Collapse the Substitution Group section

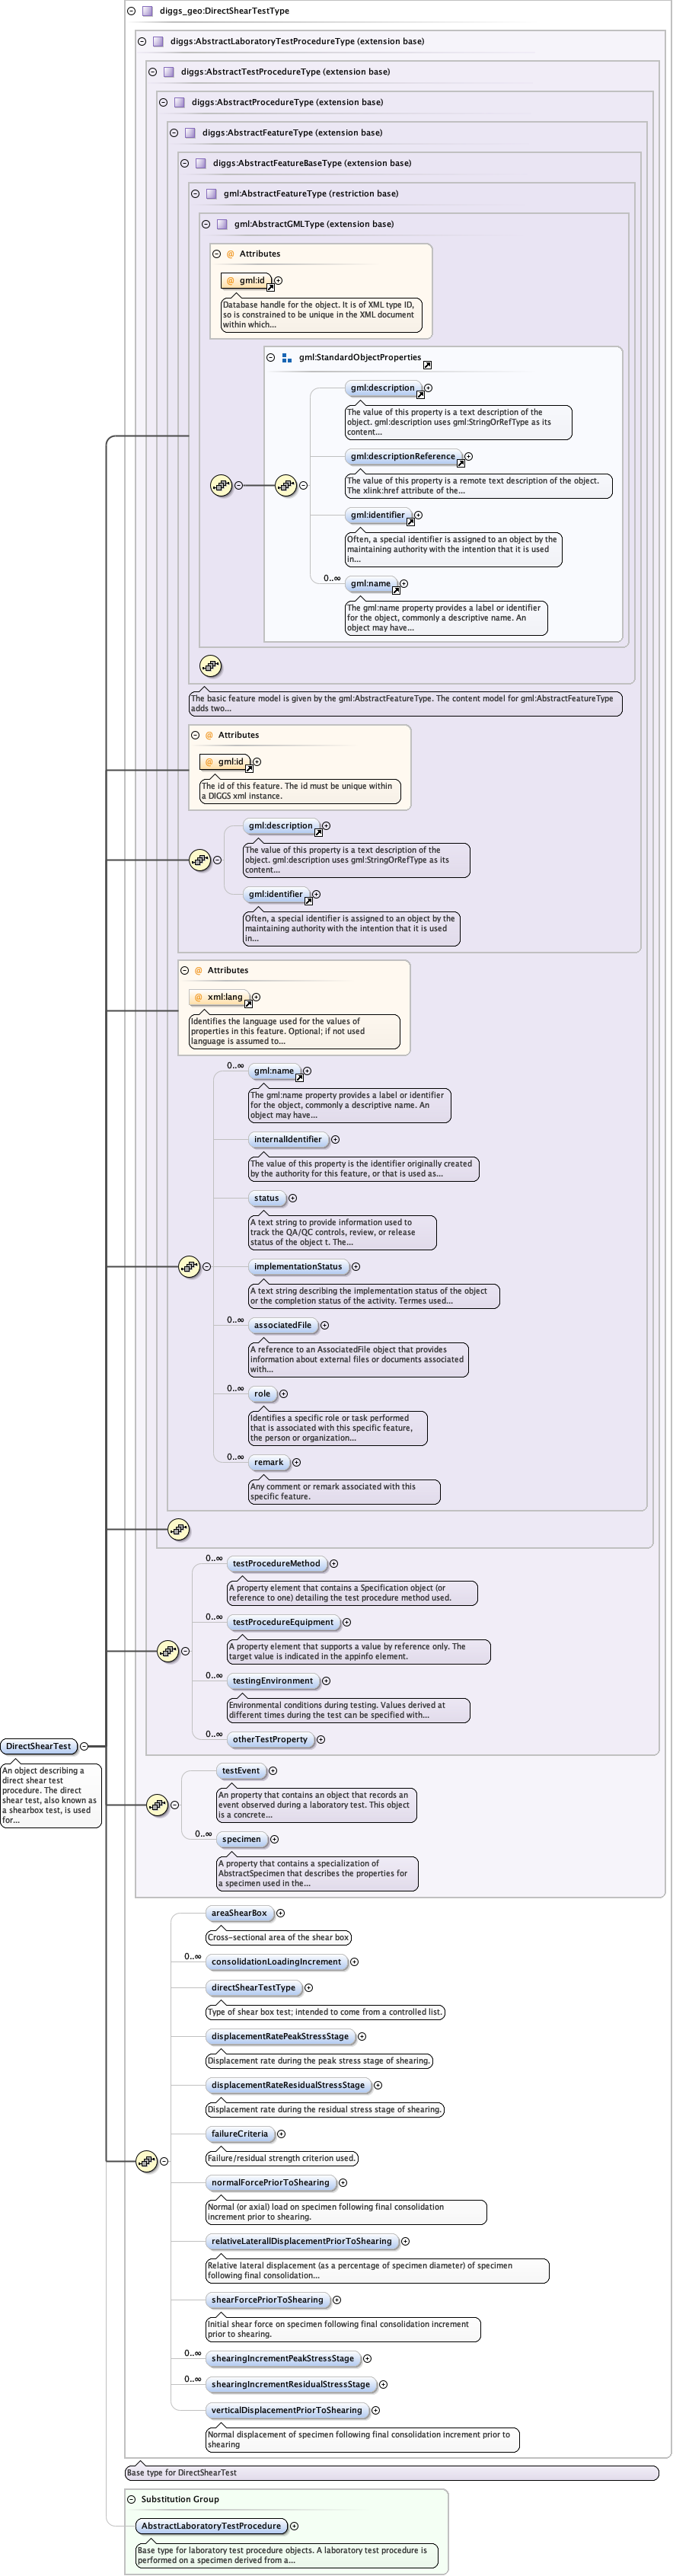point(131,2499)
